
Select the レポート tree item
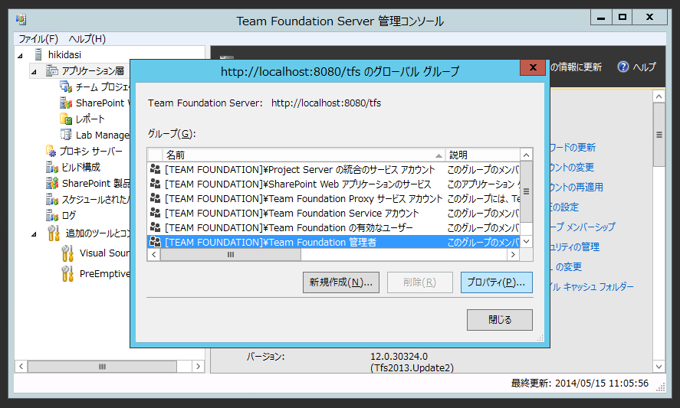pos(90,119)
